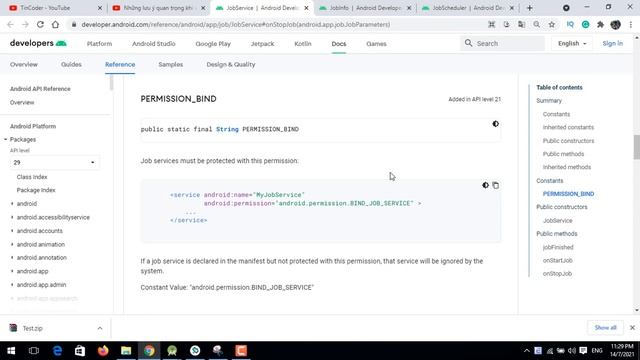The image size is (640, 360).
Task: Open the Test.zip download options chevron
Action: (x=100, y=328)
